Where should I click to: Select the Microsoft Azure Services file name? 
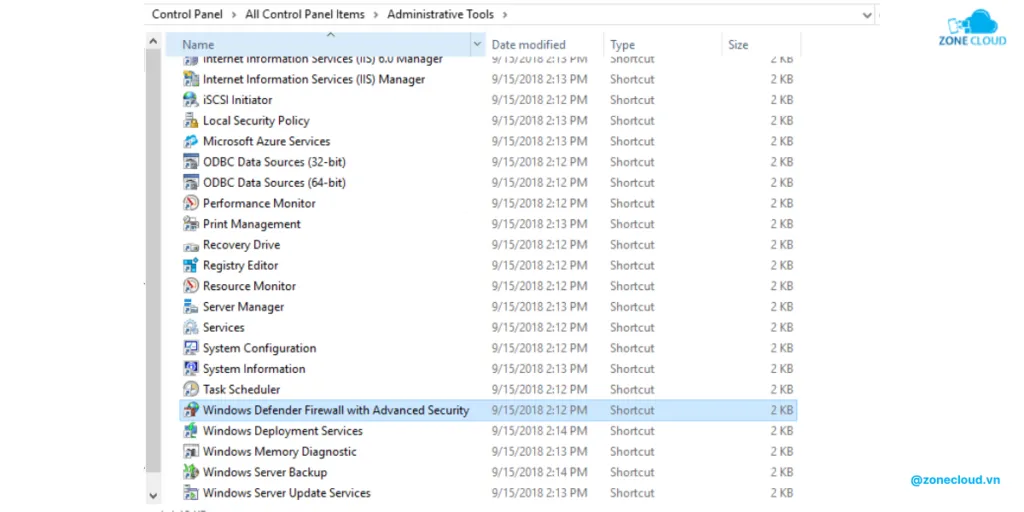pyautogui.click(x=266, y=142)
